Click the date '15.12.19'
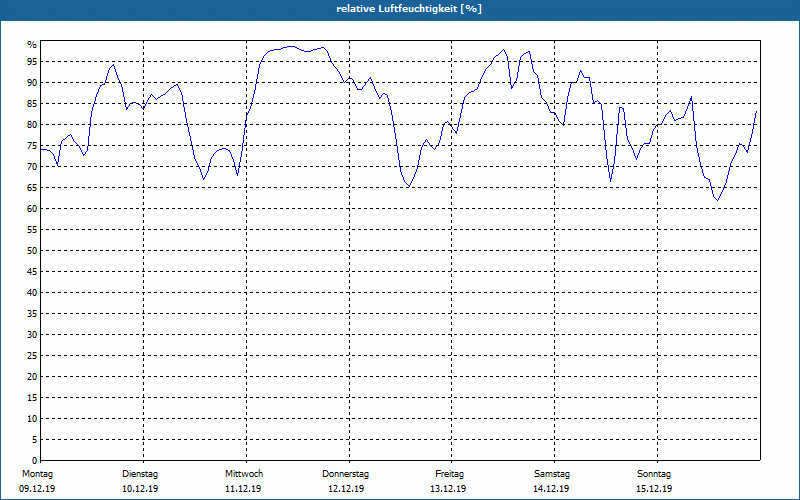This screenshot has width=800, height=500. click(654, 489)
